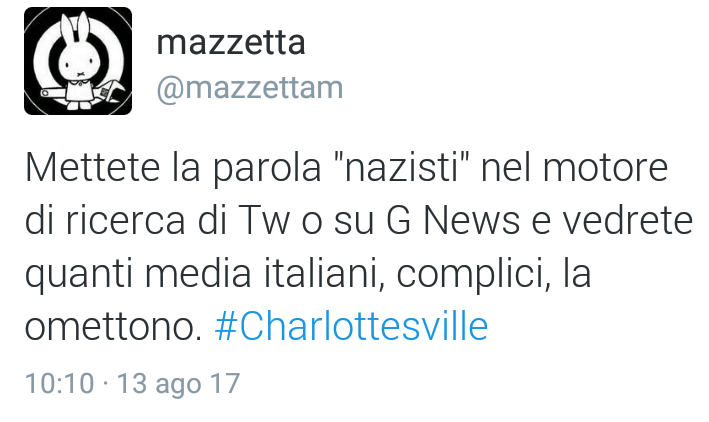Click the date 13 ago 17

click(179, 384)
